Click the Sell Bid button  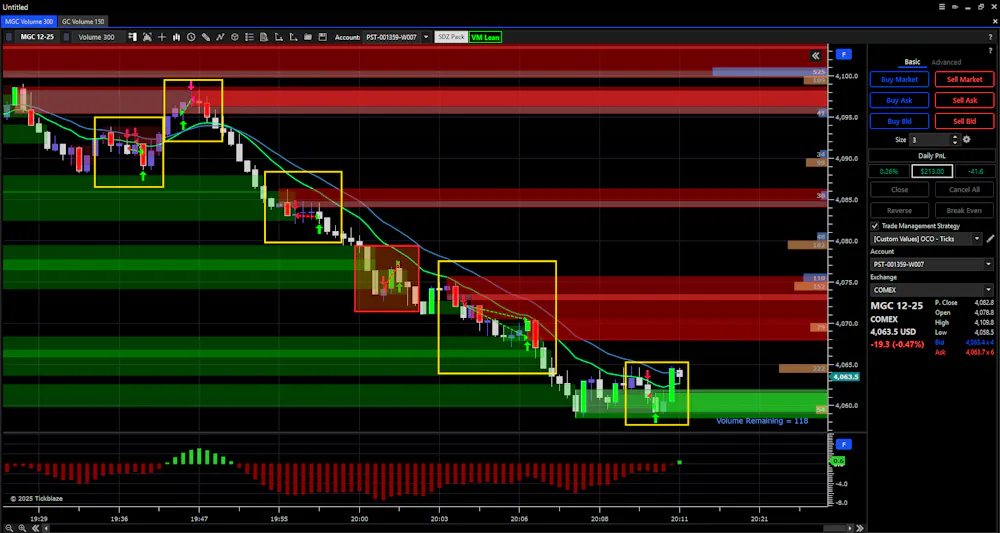click(964, 120)
